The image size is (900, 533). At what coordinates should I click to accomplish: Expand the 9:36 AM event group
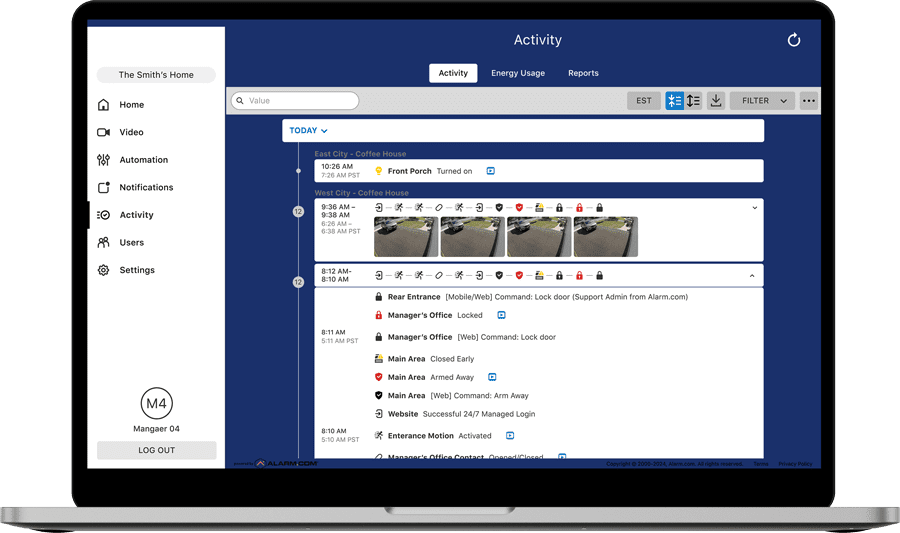(x=754, y=208)
